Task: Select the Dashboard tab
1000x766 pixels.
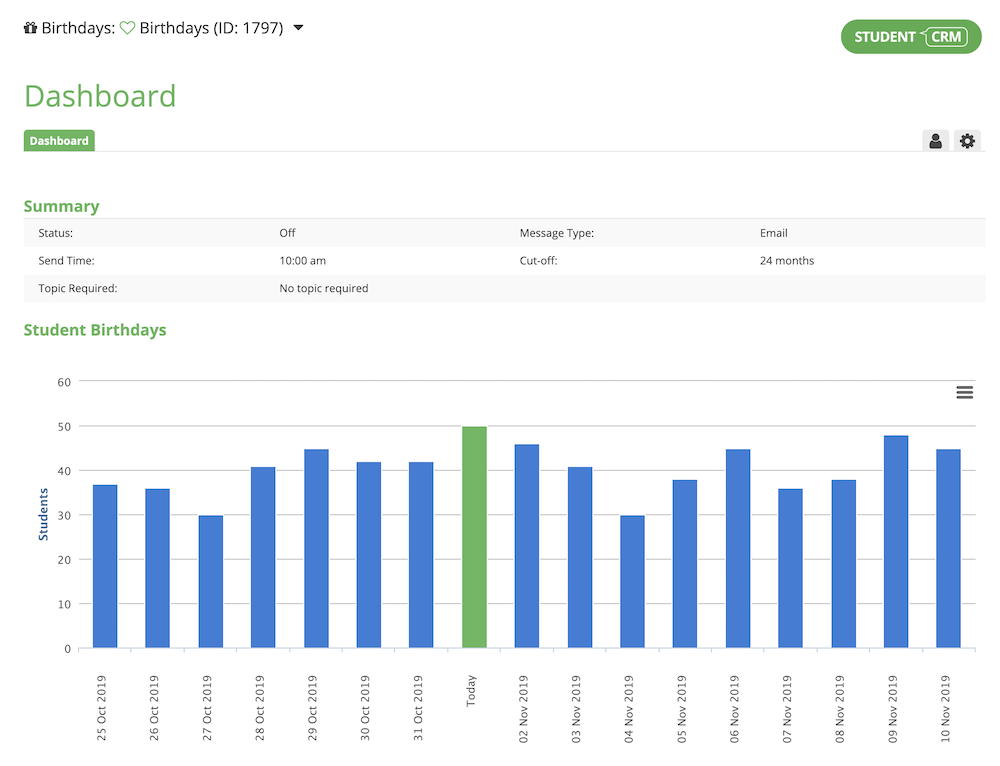Action: tap(58, 141)
